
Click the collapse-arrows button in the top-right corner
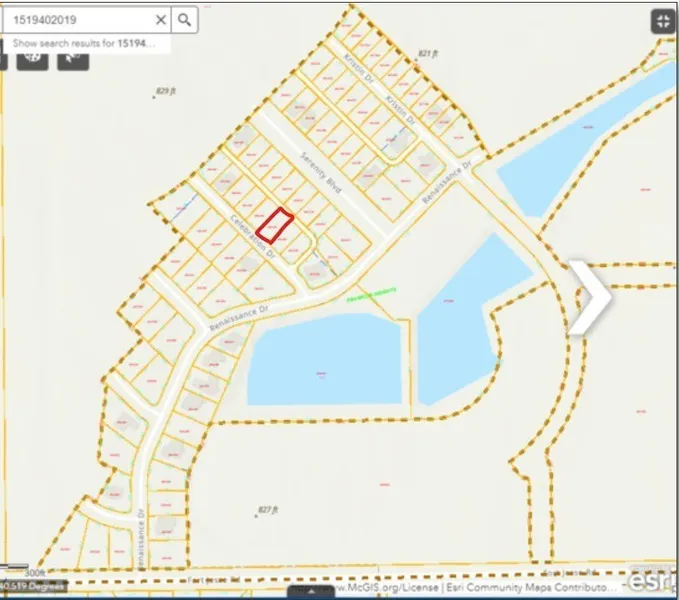tap(663, 21)
